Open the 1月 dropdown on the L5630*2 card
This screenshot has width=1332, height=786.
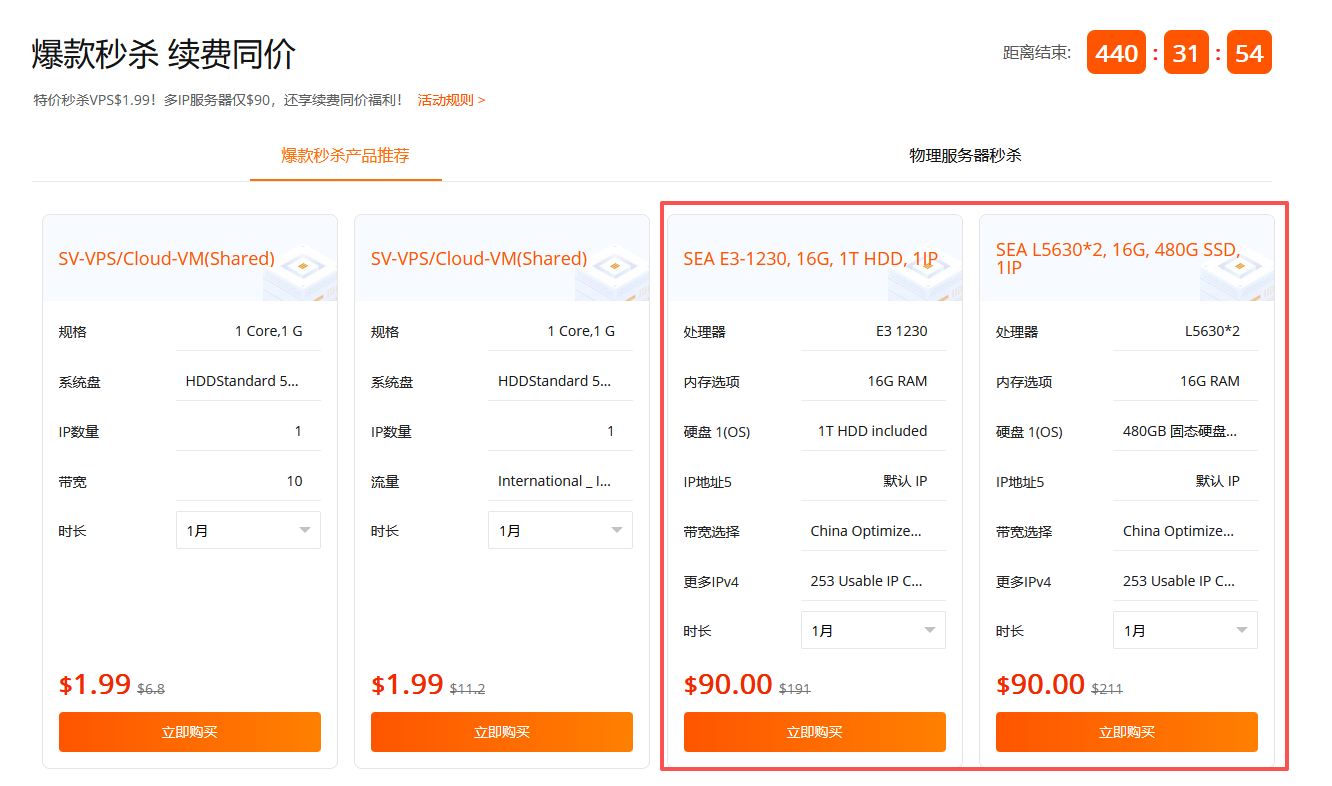click(x=1185, y=630)
